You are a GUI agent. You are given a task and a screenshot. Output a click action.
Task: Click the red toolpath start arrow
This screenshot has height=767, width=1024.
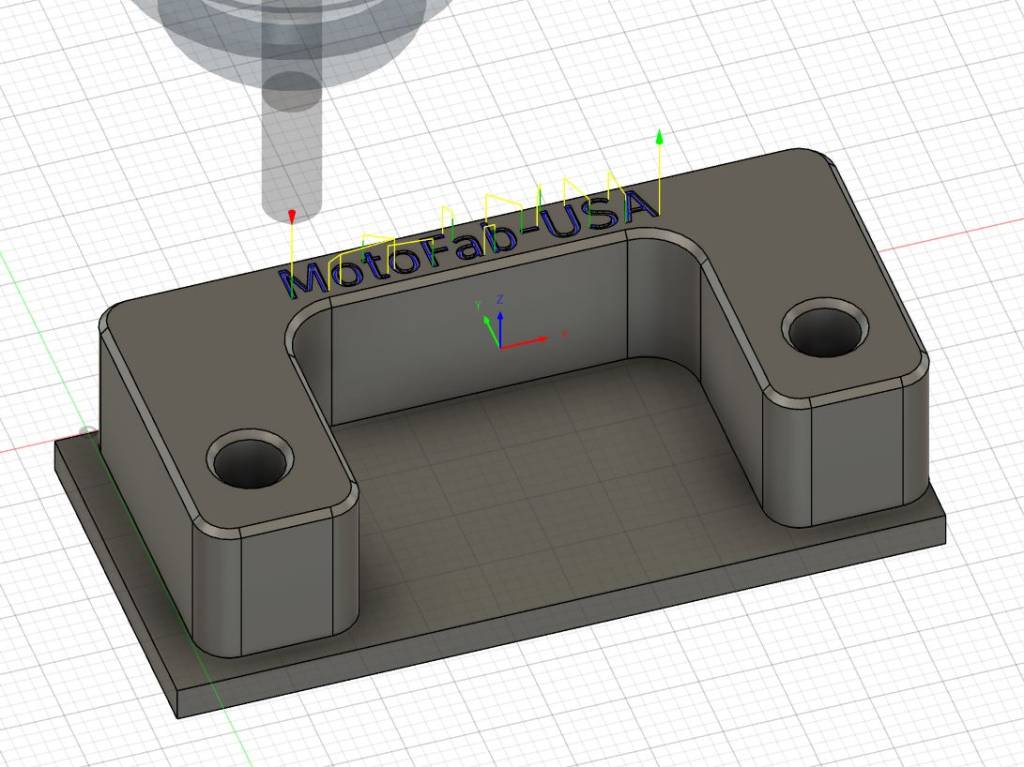click(291, 216)
